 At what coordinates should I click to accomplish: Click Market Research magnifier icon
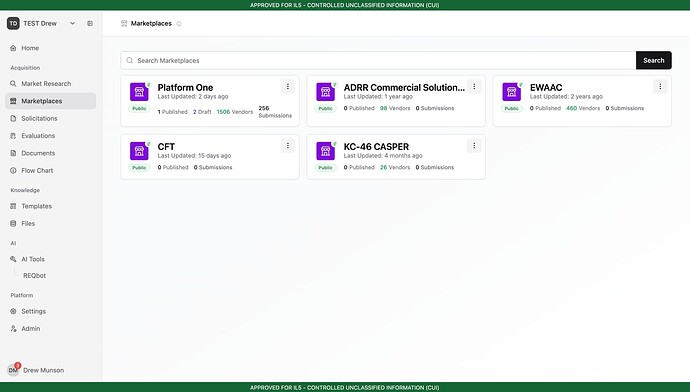(x=13, y=84)
